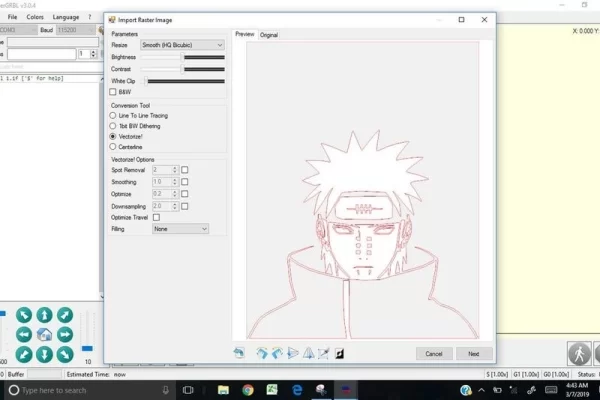The height and width of the screenshot is (400, 600).
Task: Launch Google Chrome from the taskbar
Action: coord(248,390)
